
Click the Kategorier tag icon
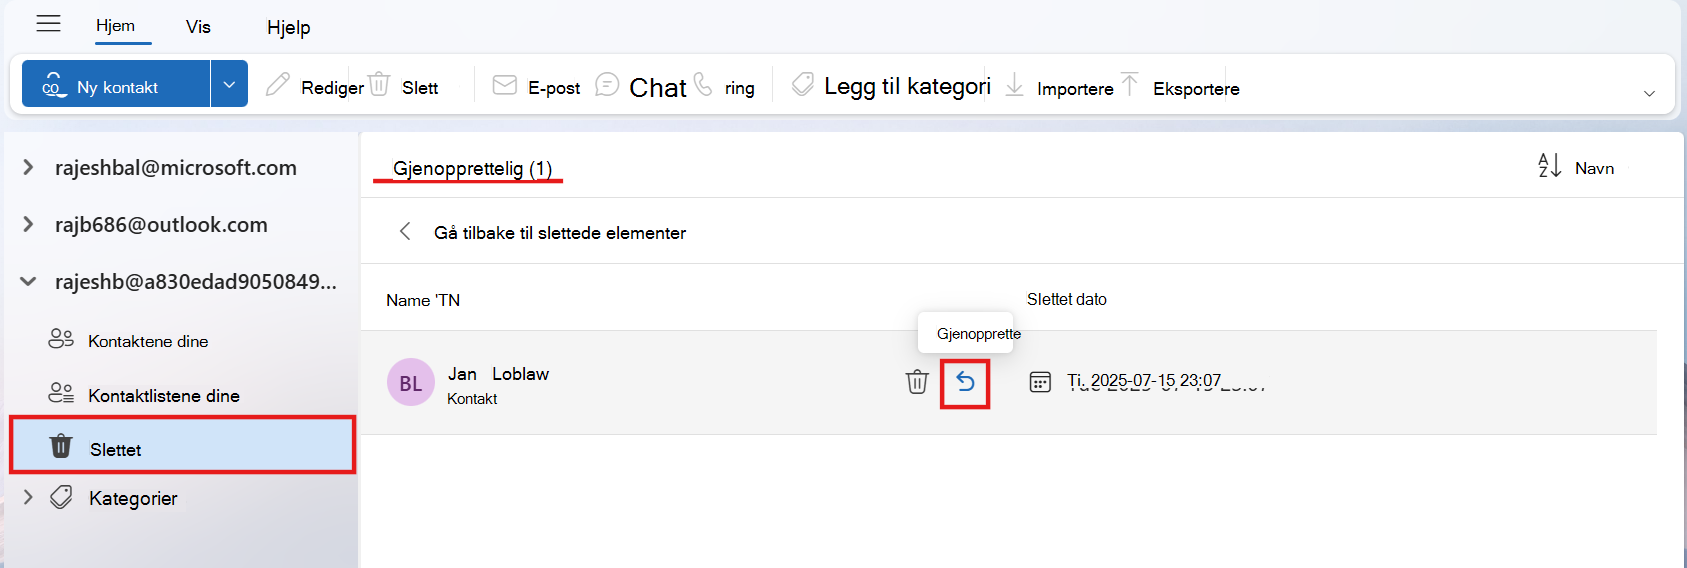pos(62,497)
